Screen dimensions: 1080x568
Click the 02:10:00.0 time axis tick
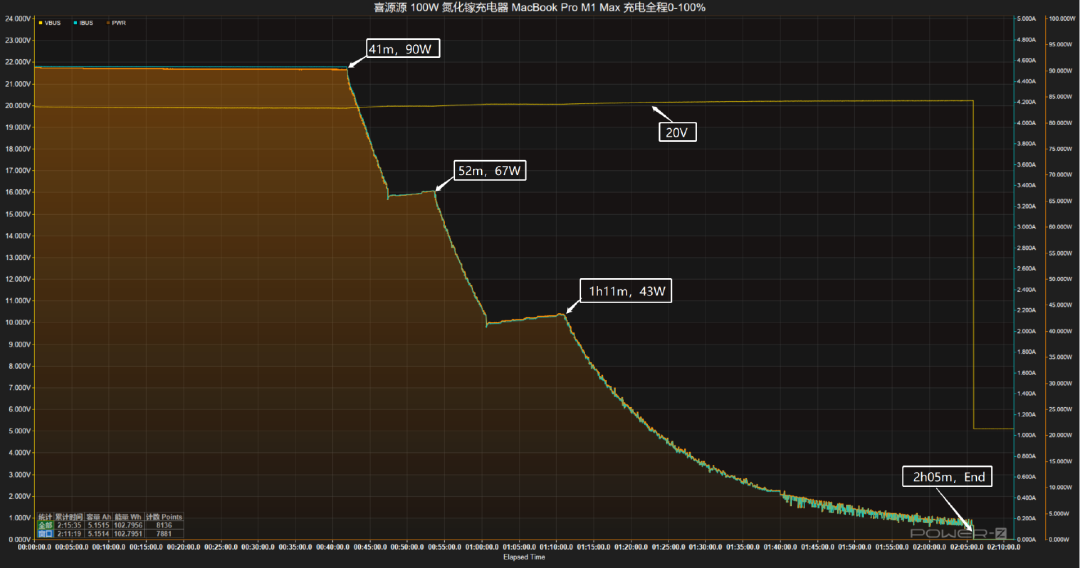point(1004,547)
